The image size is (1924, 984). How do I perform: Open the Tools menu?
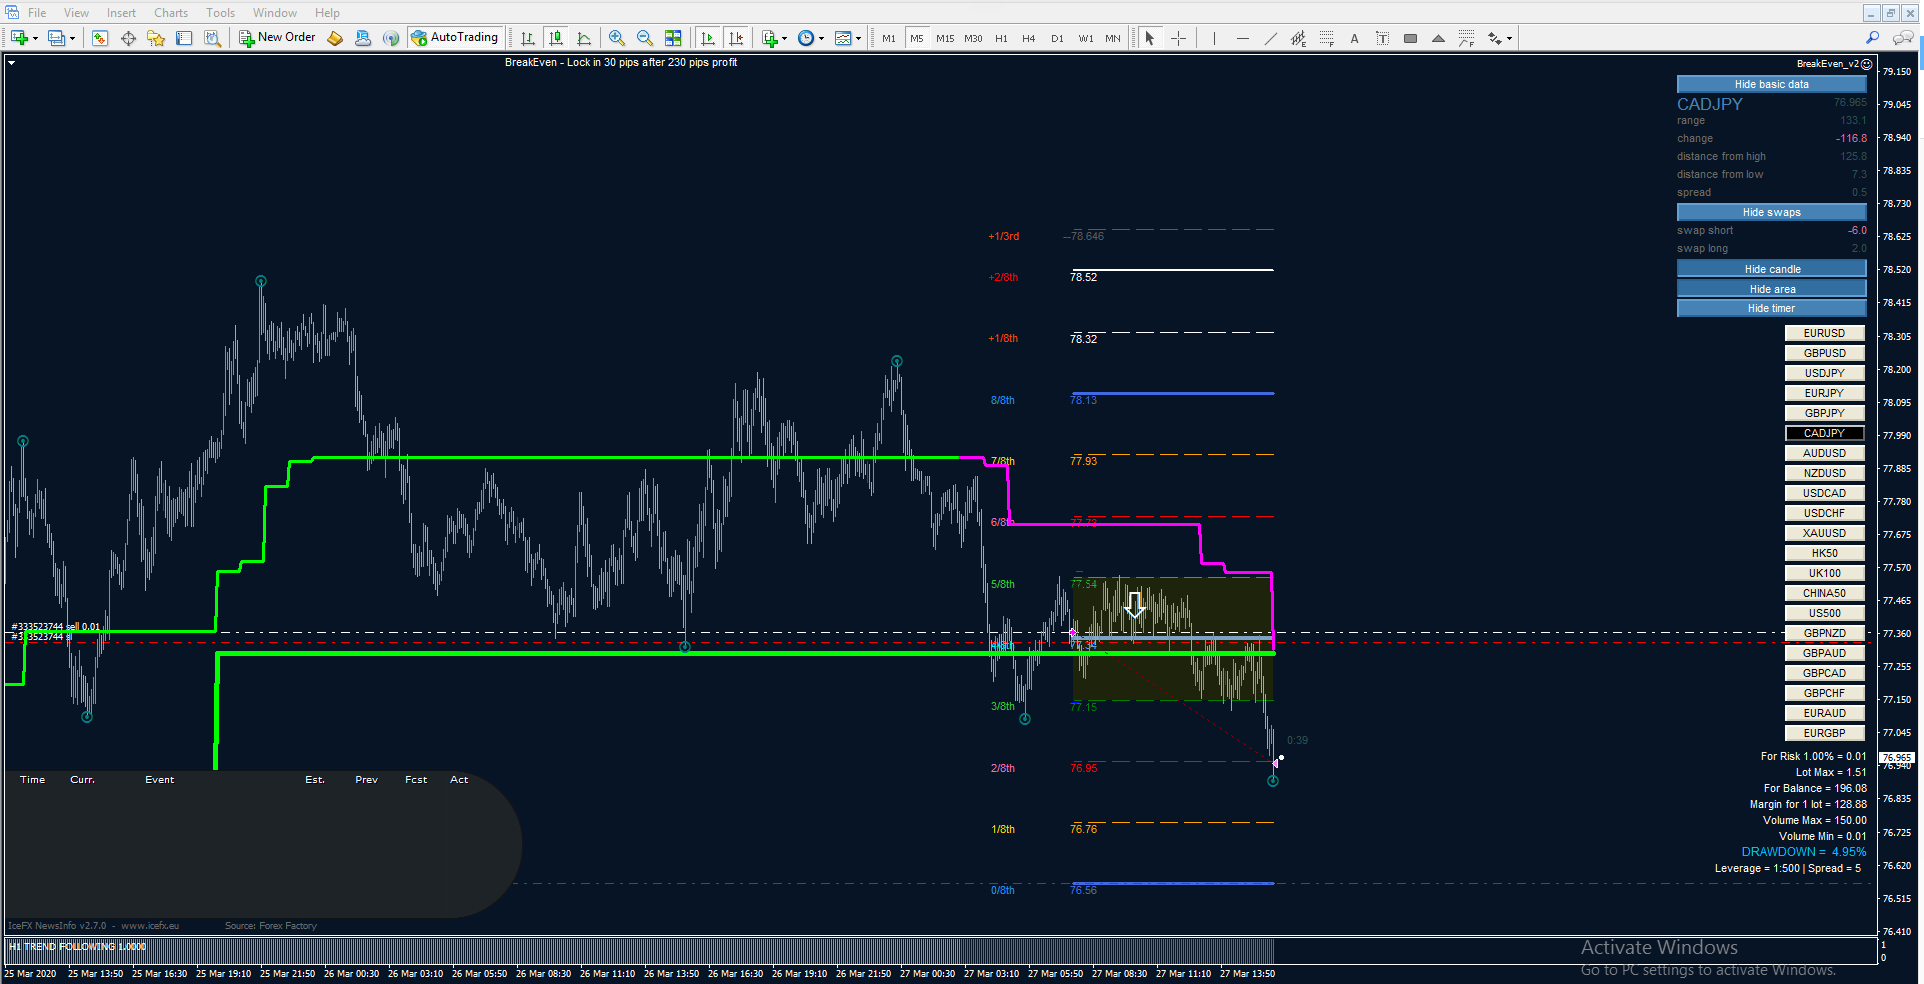220,13
